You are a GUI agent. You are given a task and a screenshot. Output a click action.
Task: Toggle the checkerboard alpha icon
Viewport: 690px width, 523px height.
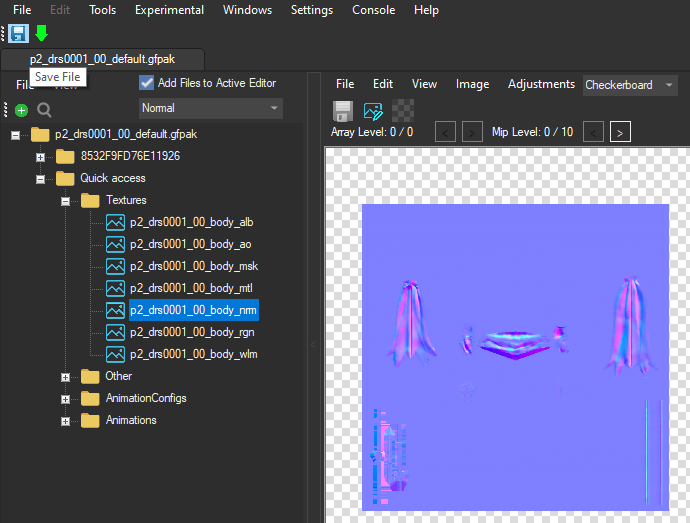pyautogui.click(x=403, y=110)
